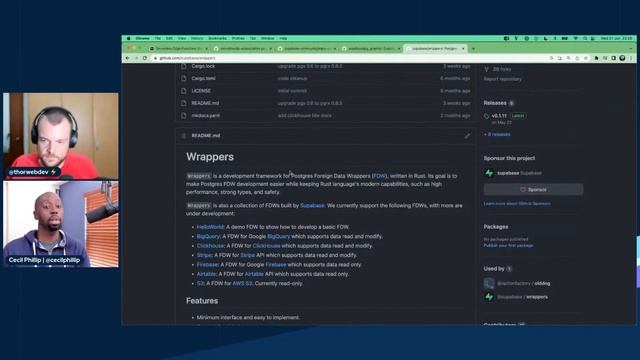The height and width of the screenshot is (360, 640).
Task: Click the Spotlight search icon in menu bar
Action: coord(585,38)
